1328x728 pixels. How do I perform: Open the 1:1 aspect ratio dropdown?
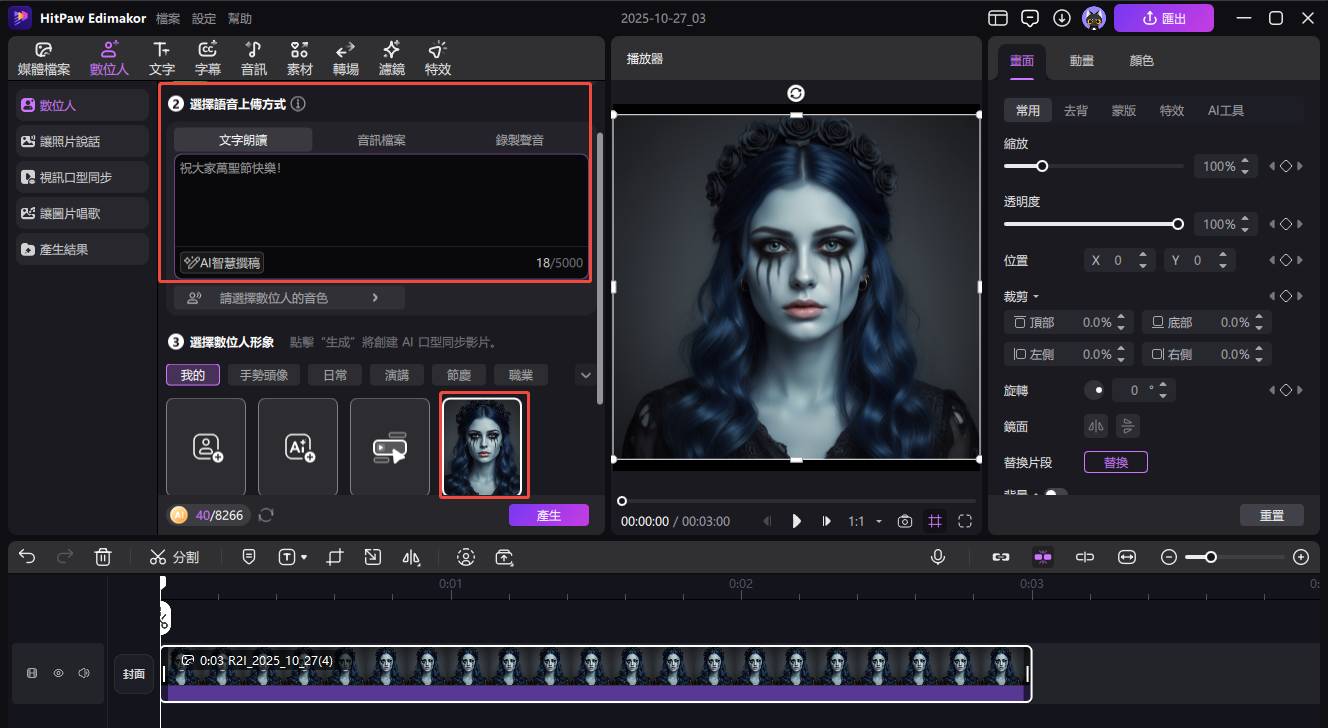[864, 521]
